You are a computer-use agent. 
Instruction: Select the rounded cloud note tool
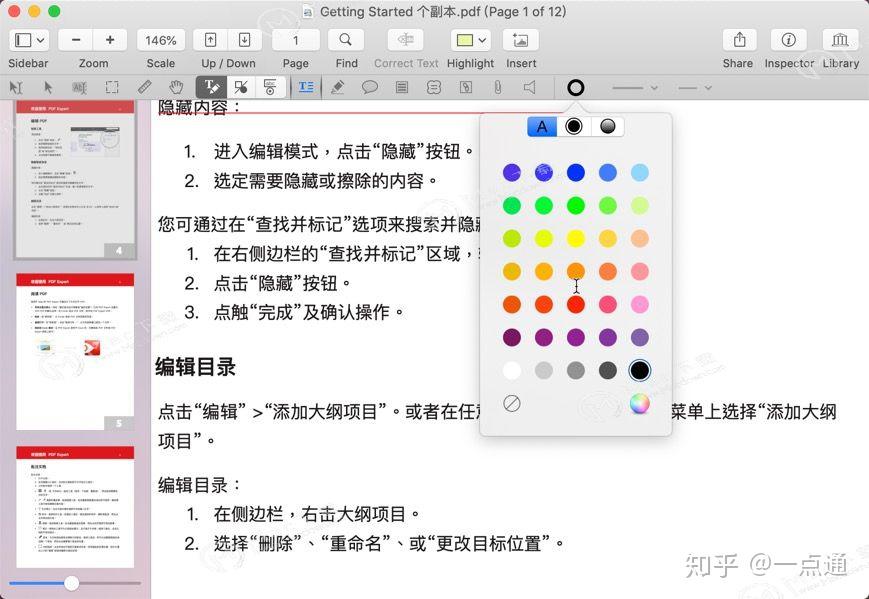[x=434, y=88]
